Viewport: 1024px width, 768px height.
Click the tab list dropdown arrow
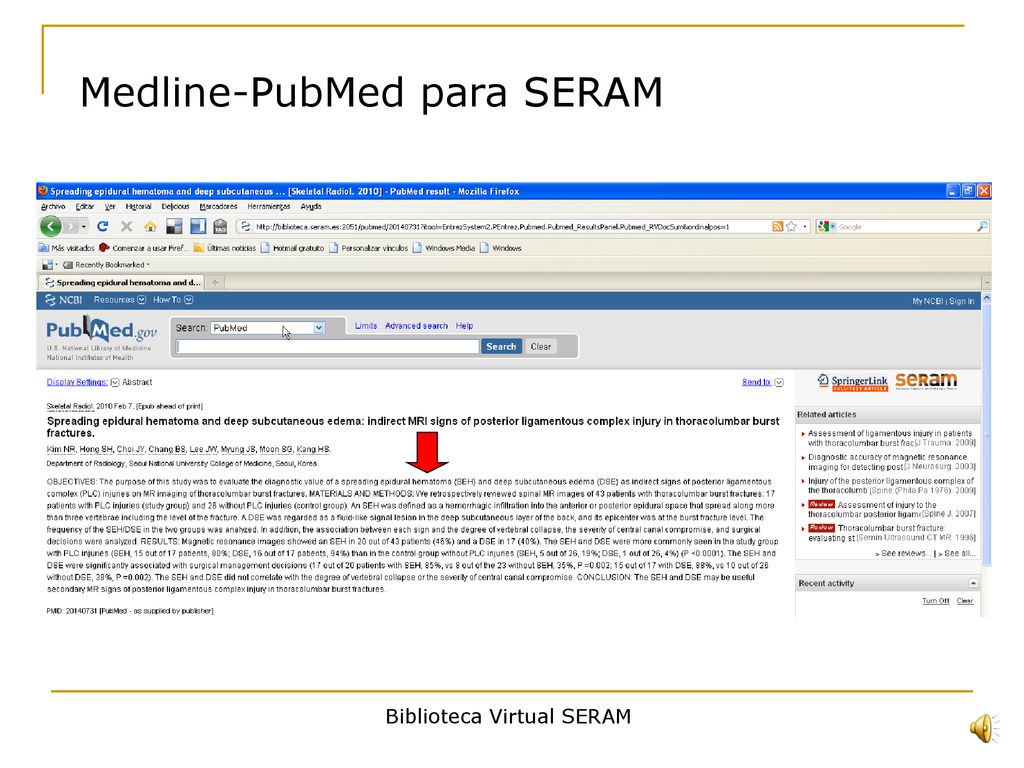click(987, 283)
